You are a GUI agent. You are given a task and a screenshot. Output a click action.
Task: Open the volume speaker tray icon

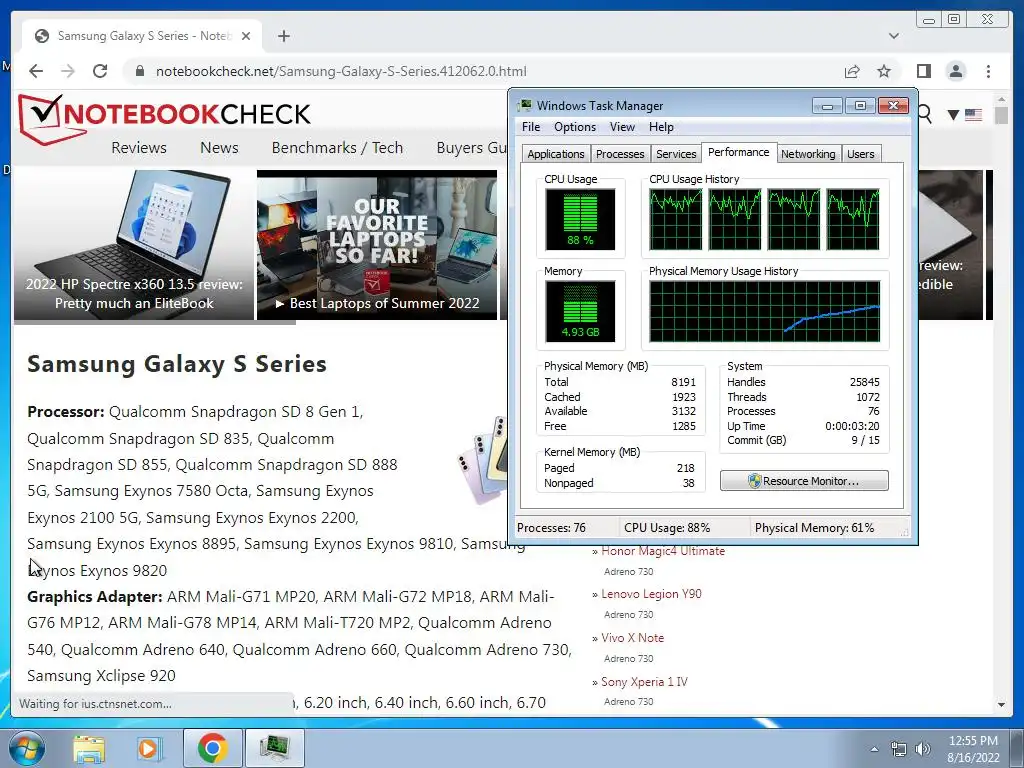click(923, 749)
